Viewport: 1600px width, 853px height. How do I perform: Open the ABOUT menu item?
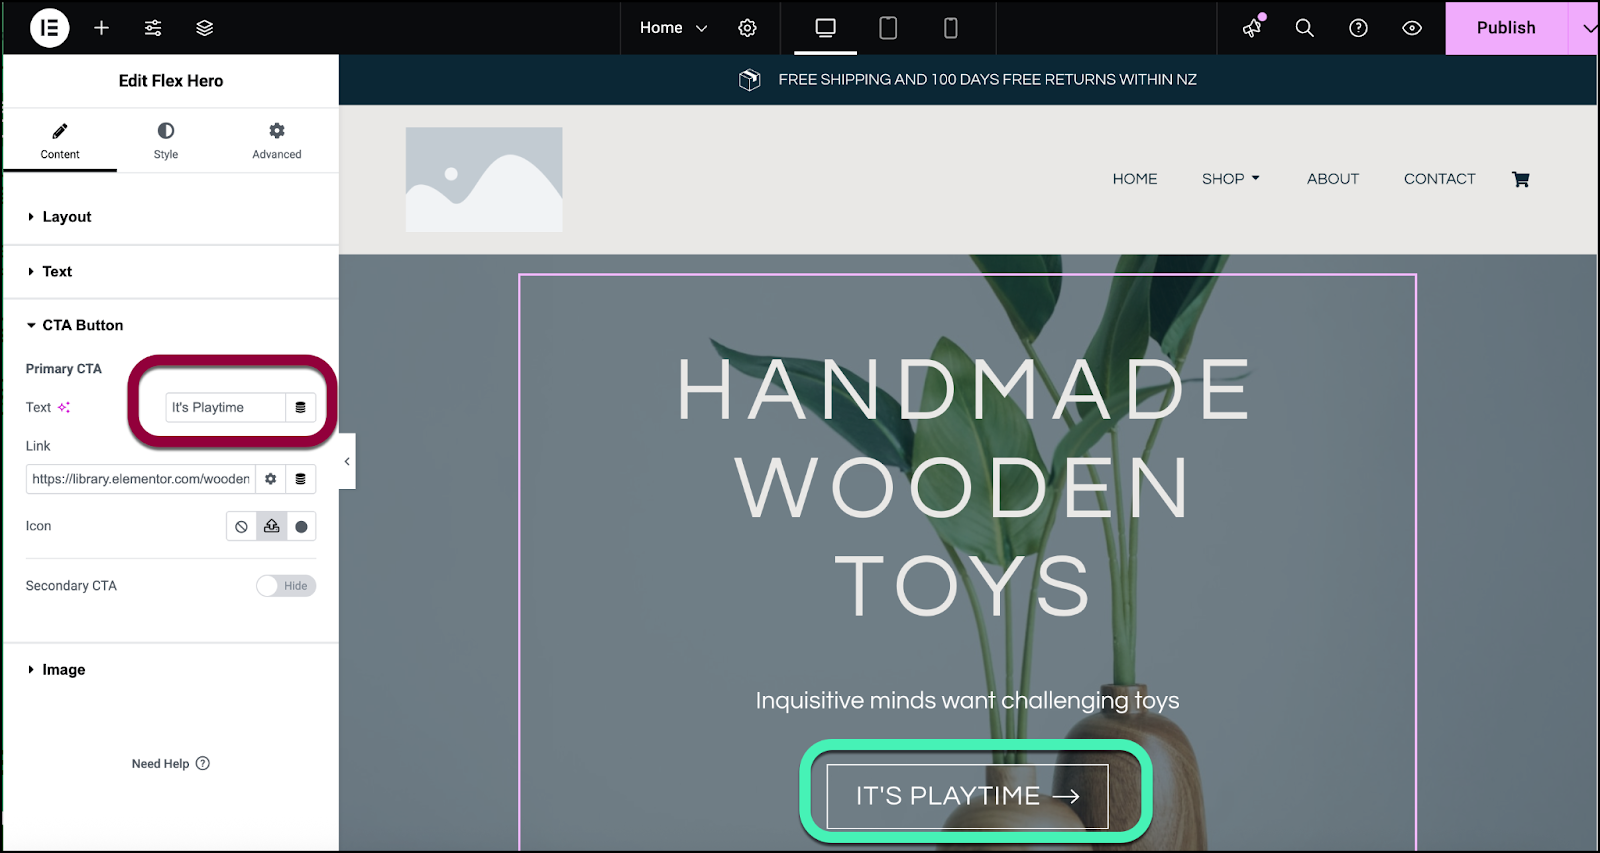[x=1333, y=179]
